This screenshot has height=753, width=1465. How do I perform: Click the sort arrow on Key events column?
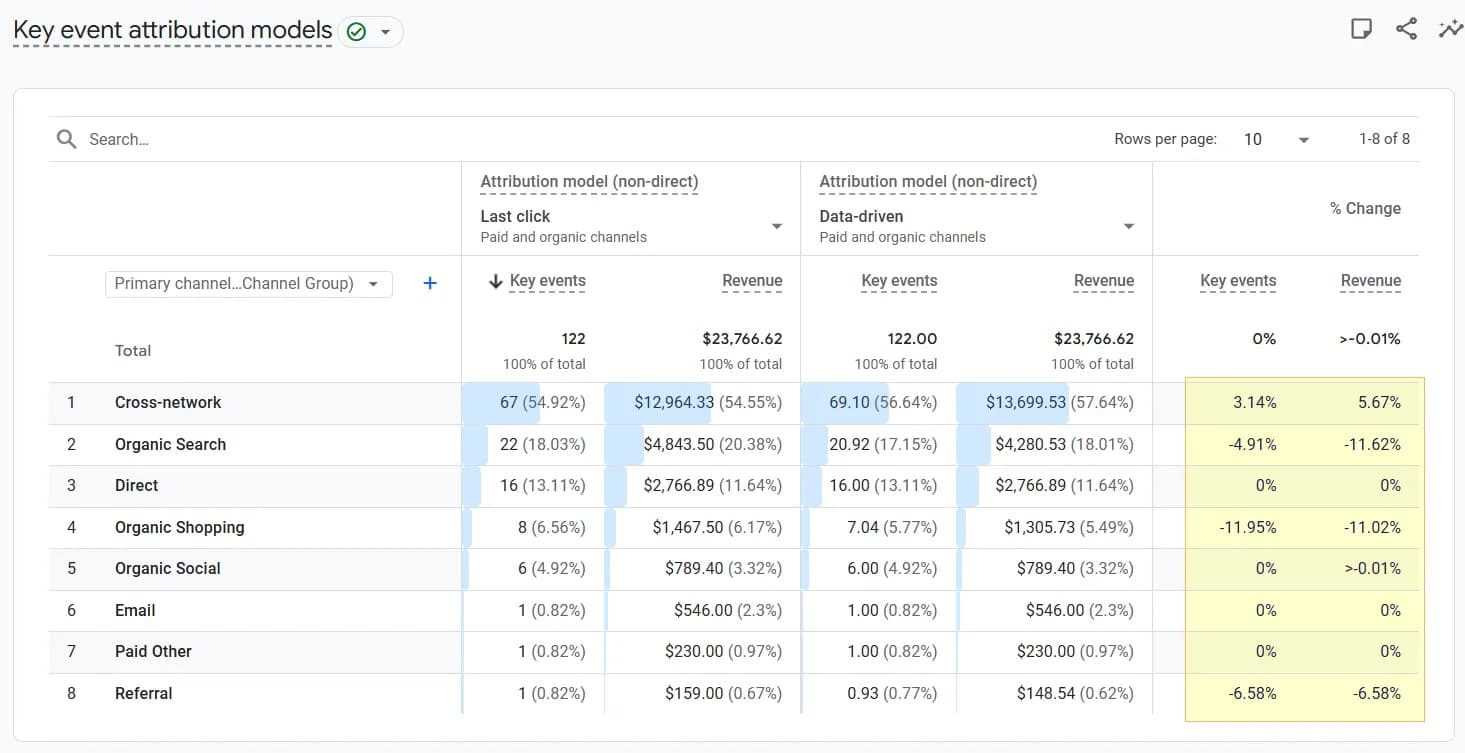pos(497,281)
